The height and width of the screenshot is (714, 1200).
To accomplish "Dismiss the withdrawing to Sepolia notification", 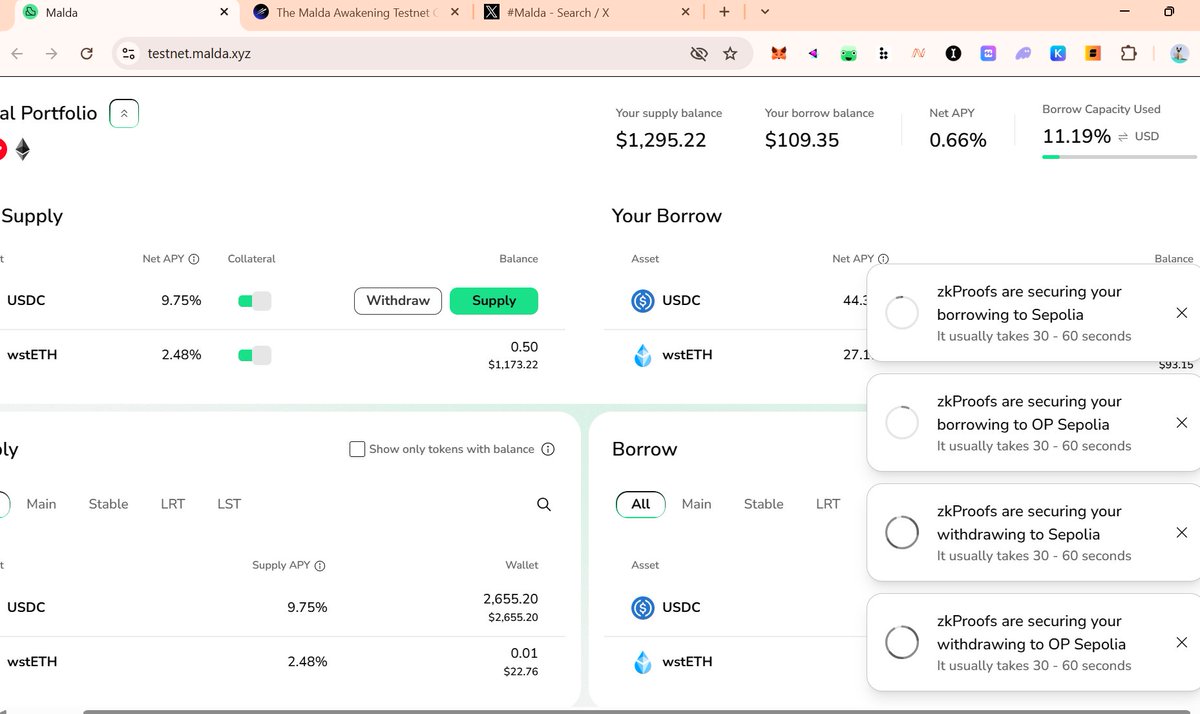I will pos(1182,533).
